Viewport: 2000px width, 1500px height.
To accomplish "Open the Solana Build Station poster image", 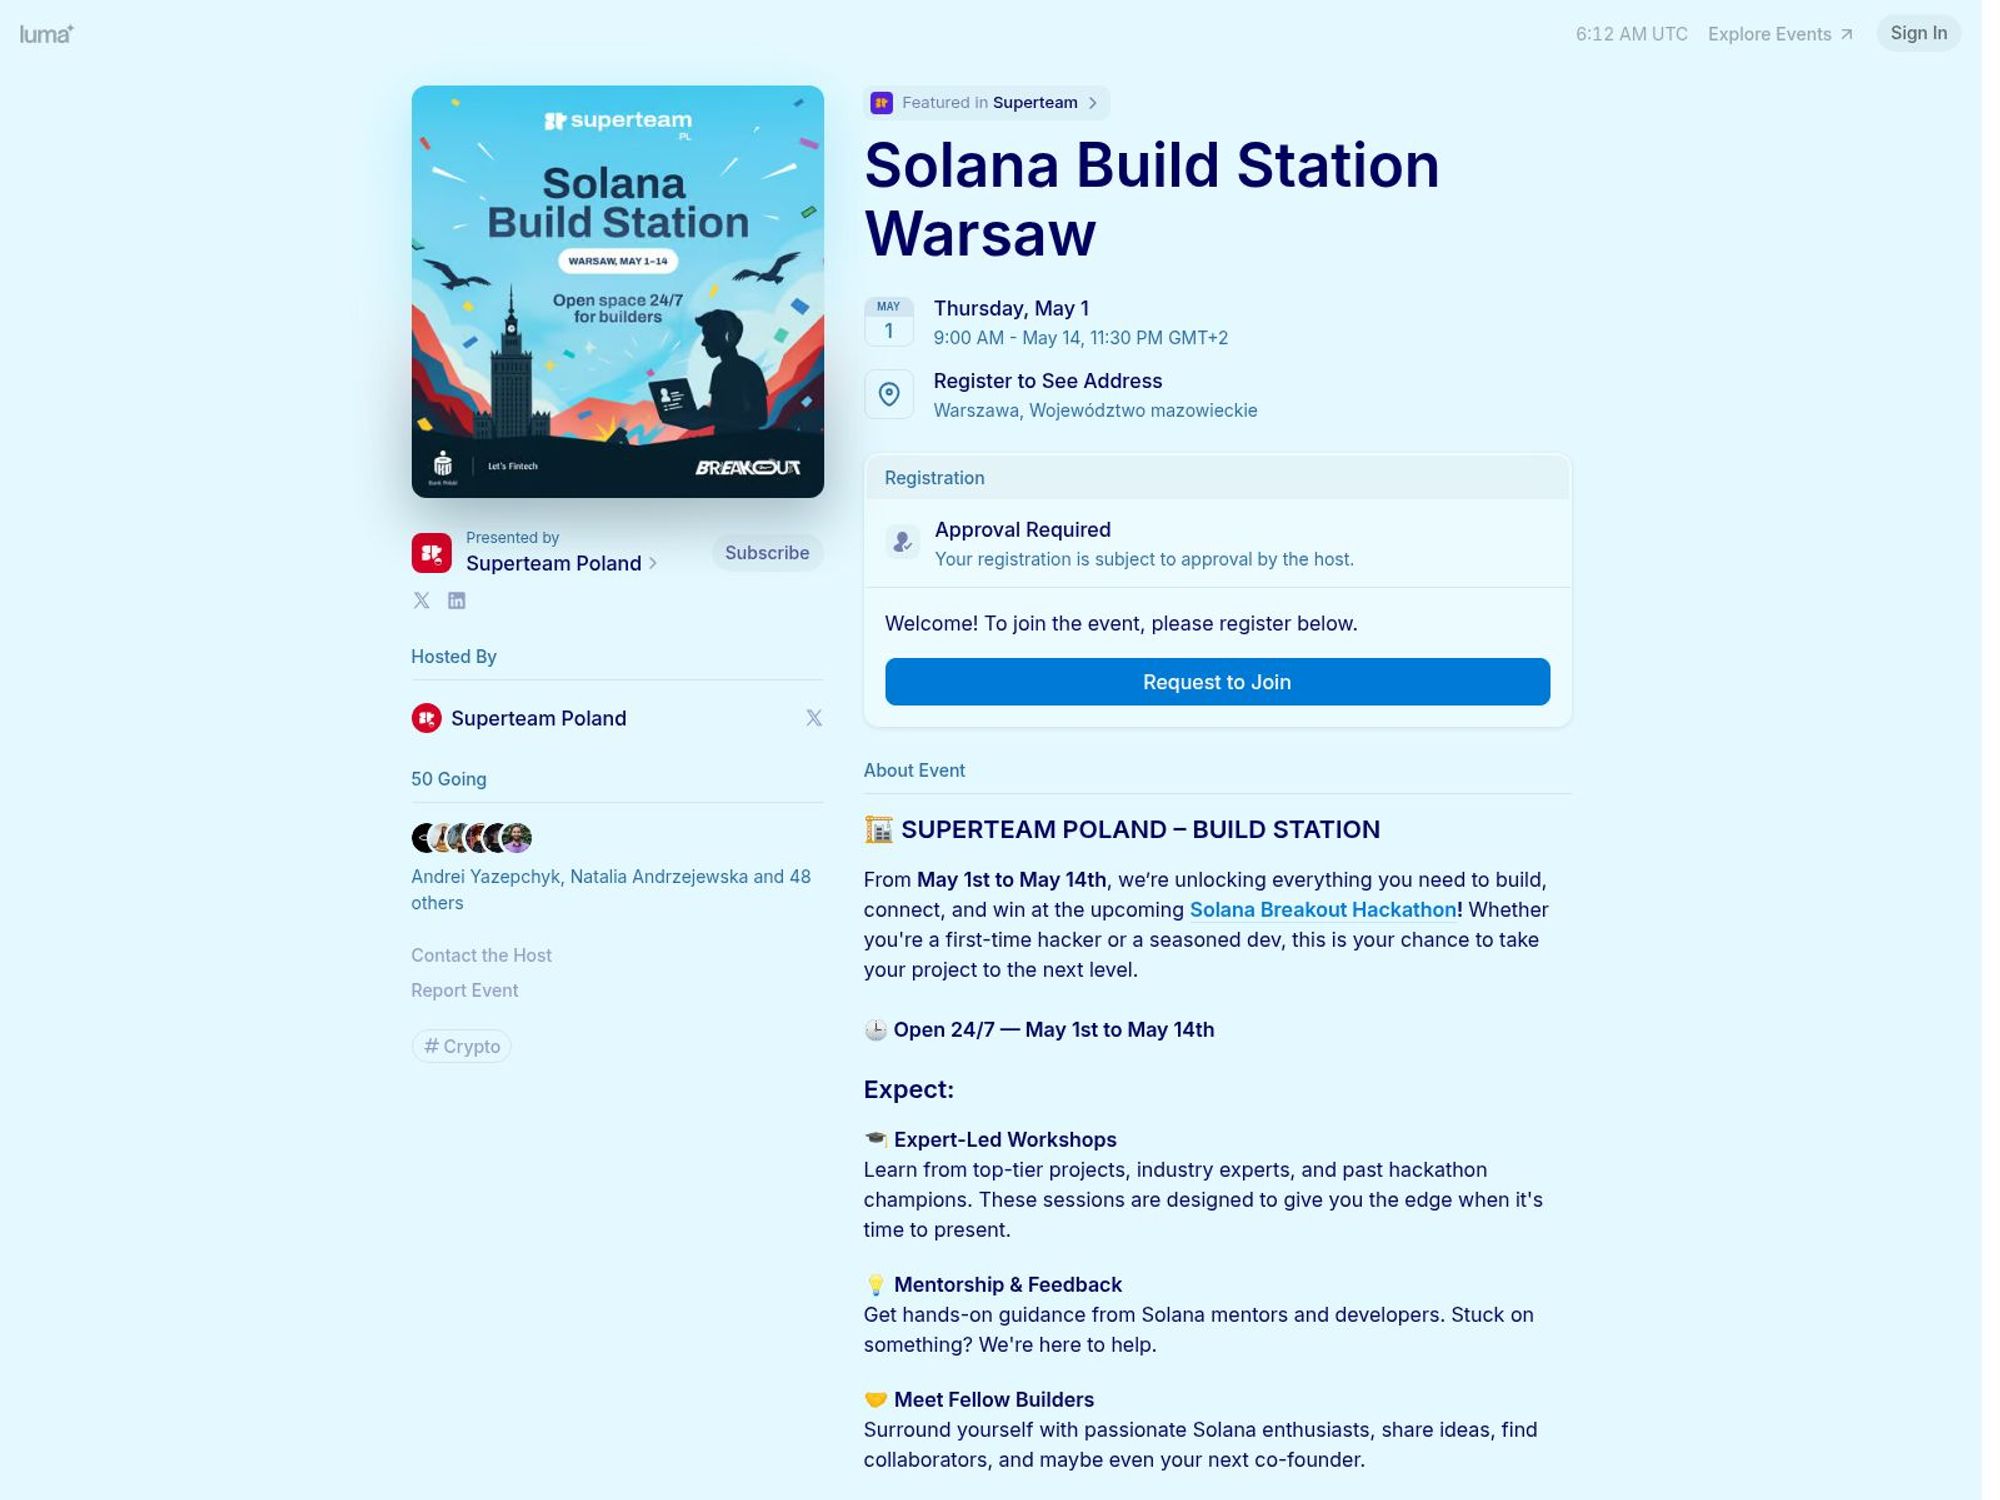I will (617, 291).
